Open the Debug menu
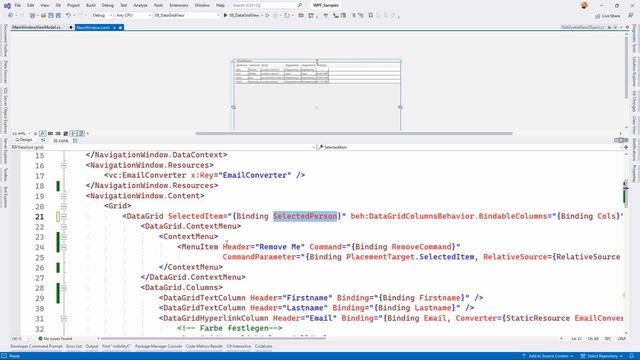 pyautogui.click(x=108, y=5)
